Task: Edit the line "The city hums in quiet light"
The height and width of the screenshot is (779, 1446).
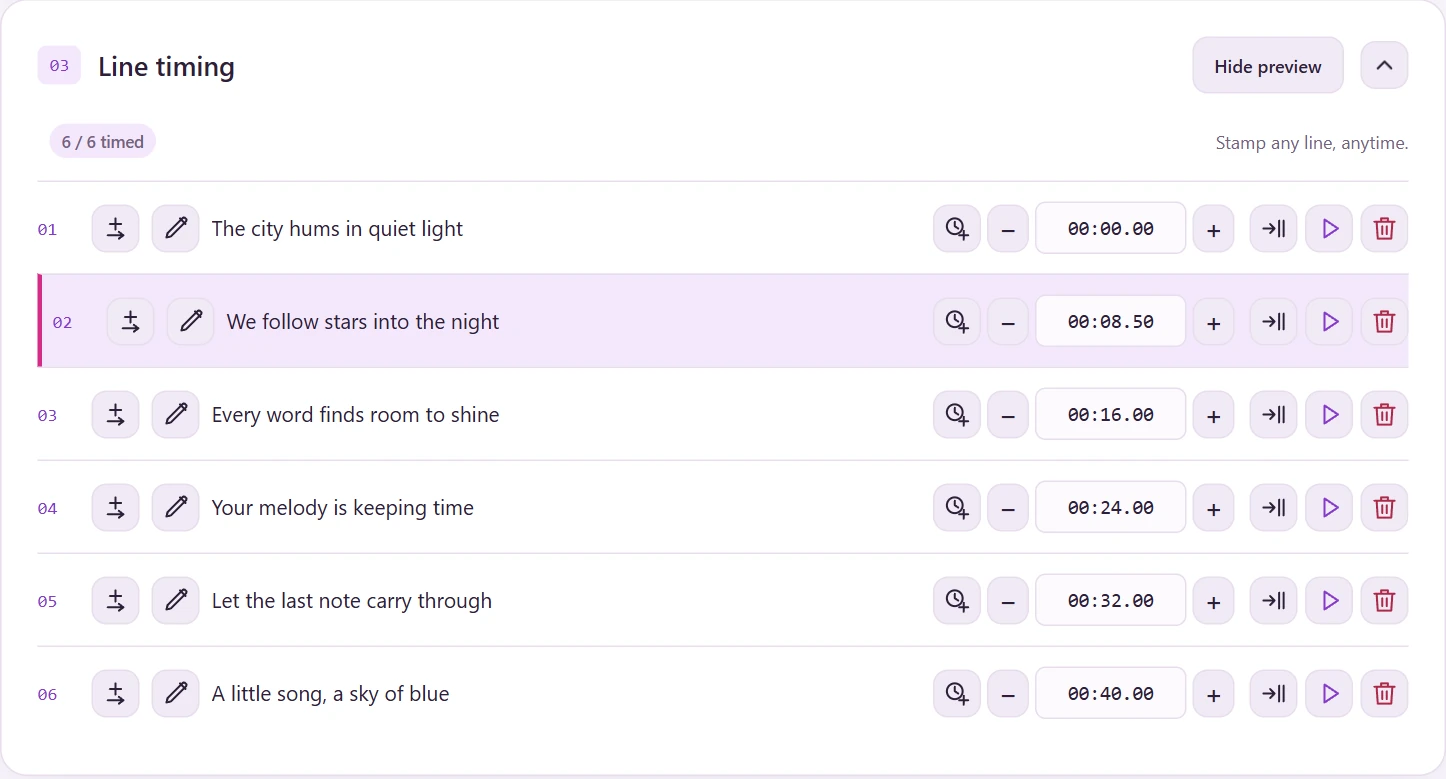Action: (176, 229)
